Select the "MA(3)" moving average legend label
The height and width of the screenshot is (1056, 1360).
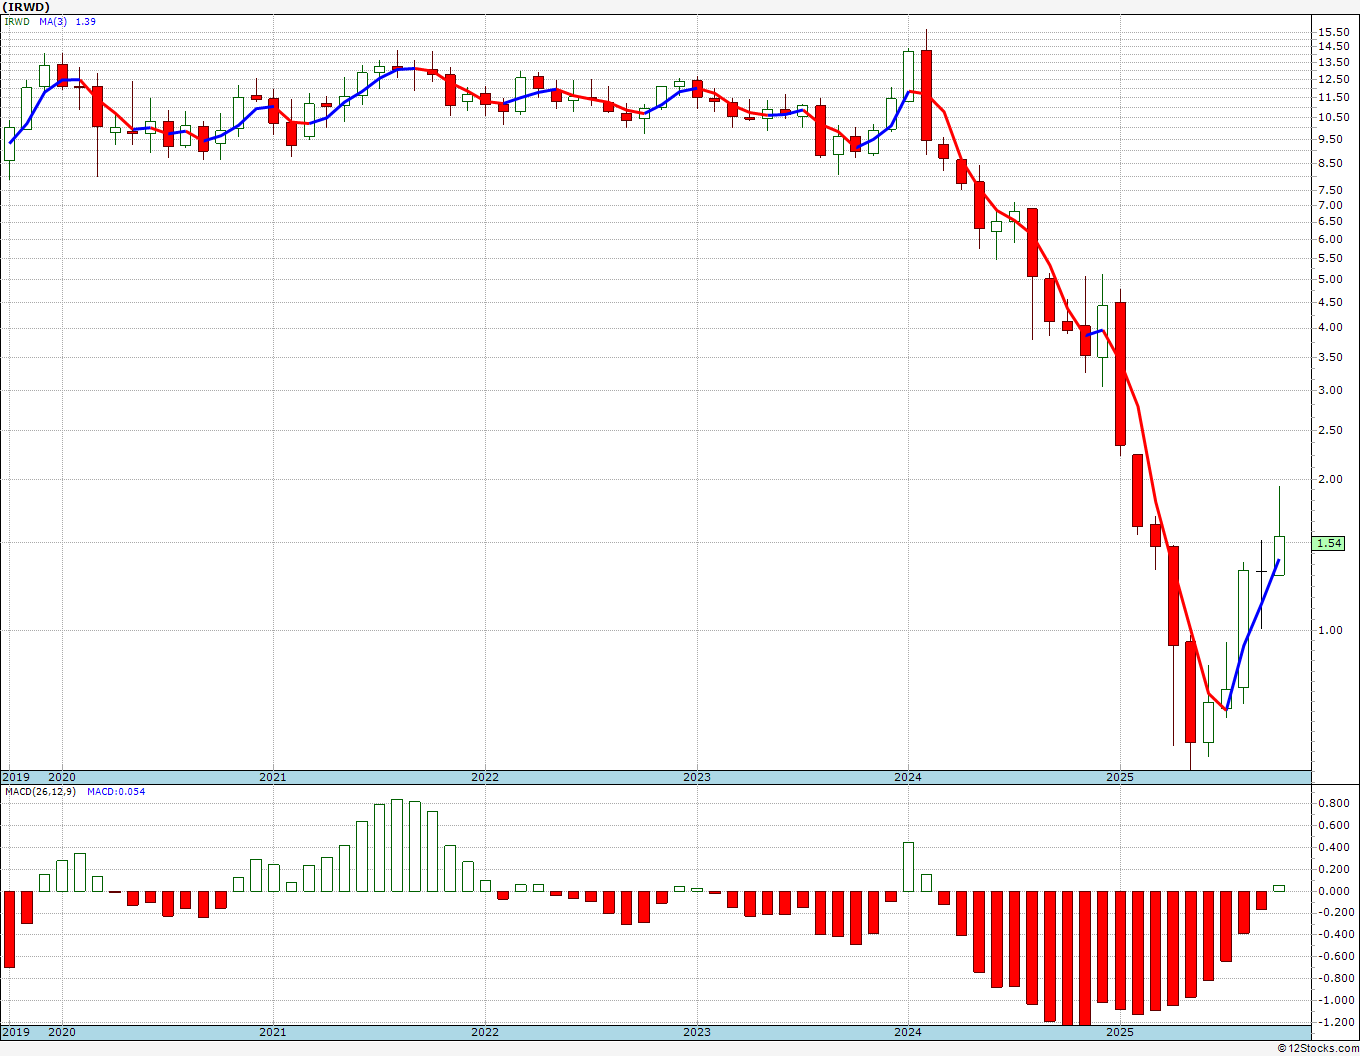tap(54, 21)
